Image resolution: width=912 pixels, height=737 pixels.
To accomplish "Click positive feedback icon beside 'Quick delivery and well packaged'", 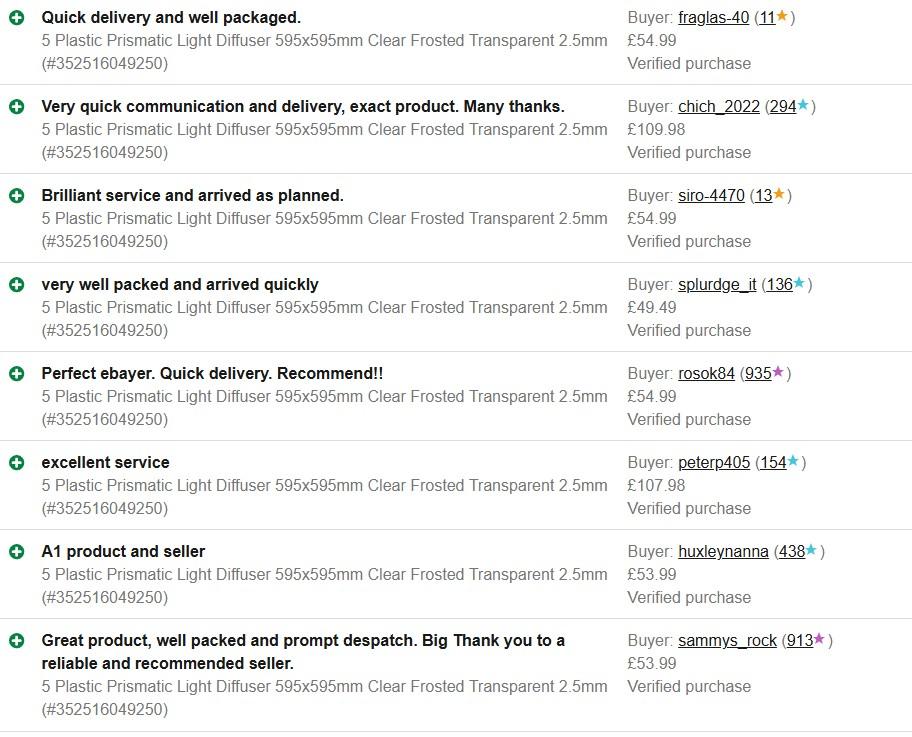I will (17, 18).
